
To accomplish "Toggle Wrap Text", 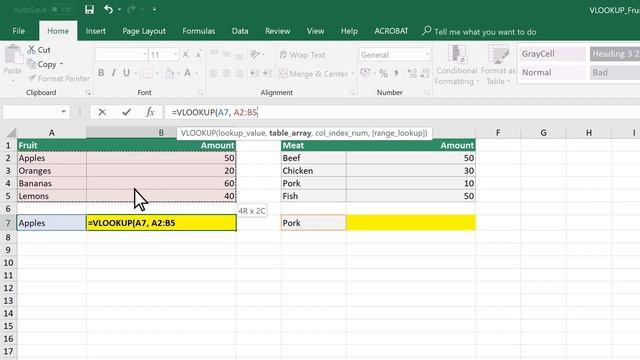I will click(302, 55).
